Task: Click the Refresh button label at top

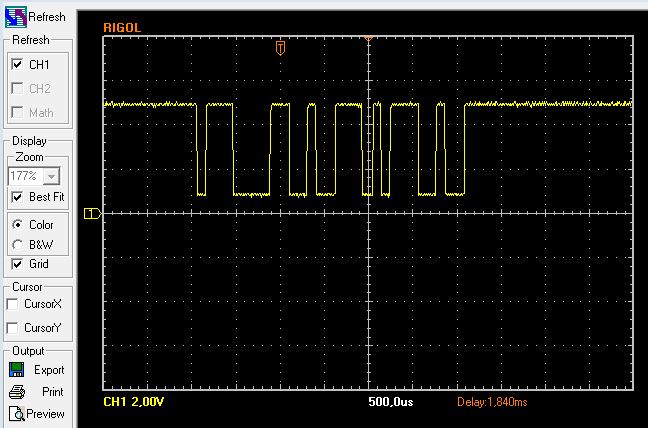Action: coord(47,17)
